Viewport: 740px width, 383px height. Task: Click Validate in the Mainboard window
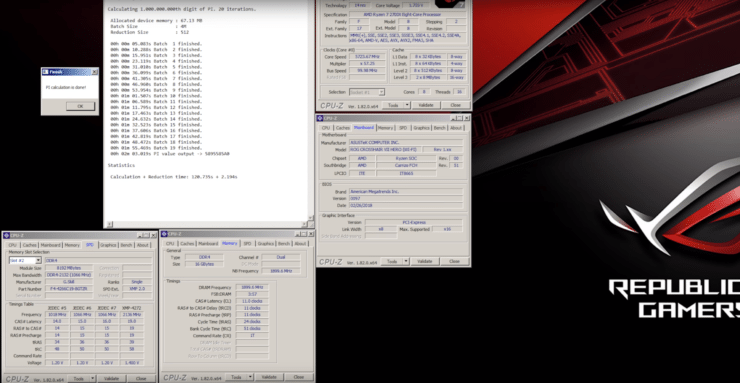(425, 261)
